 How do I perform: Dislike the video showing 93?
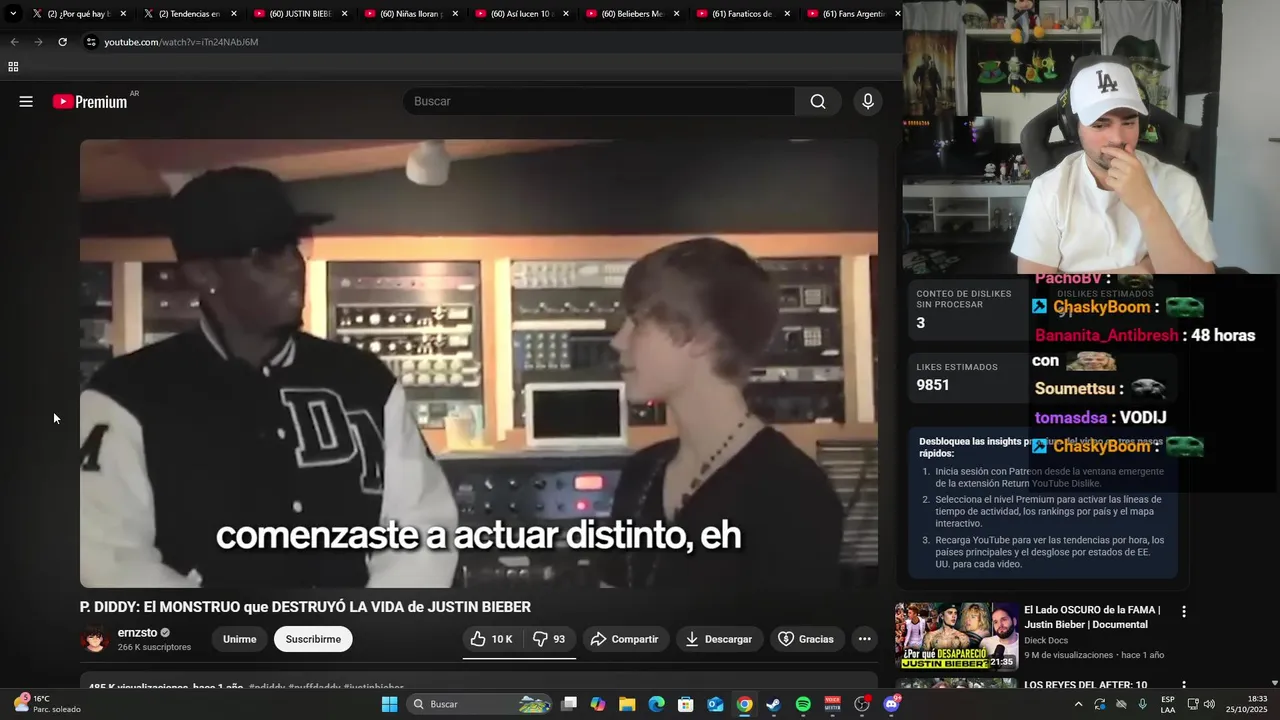[x=549, y=639]
